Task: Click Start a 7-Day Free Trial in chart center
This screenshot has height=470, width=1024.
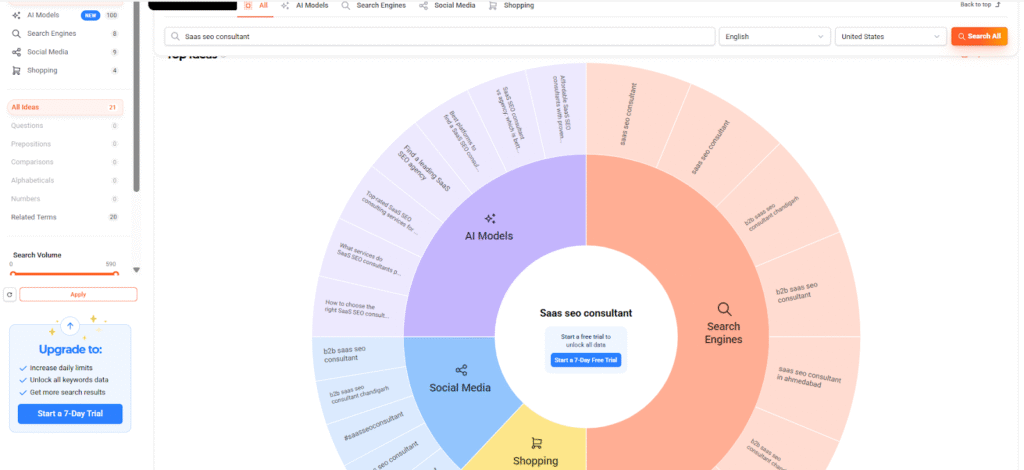Action: pos(586,360)
